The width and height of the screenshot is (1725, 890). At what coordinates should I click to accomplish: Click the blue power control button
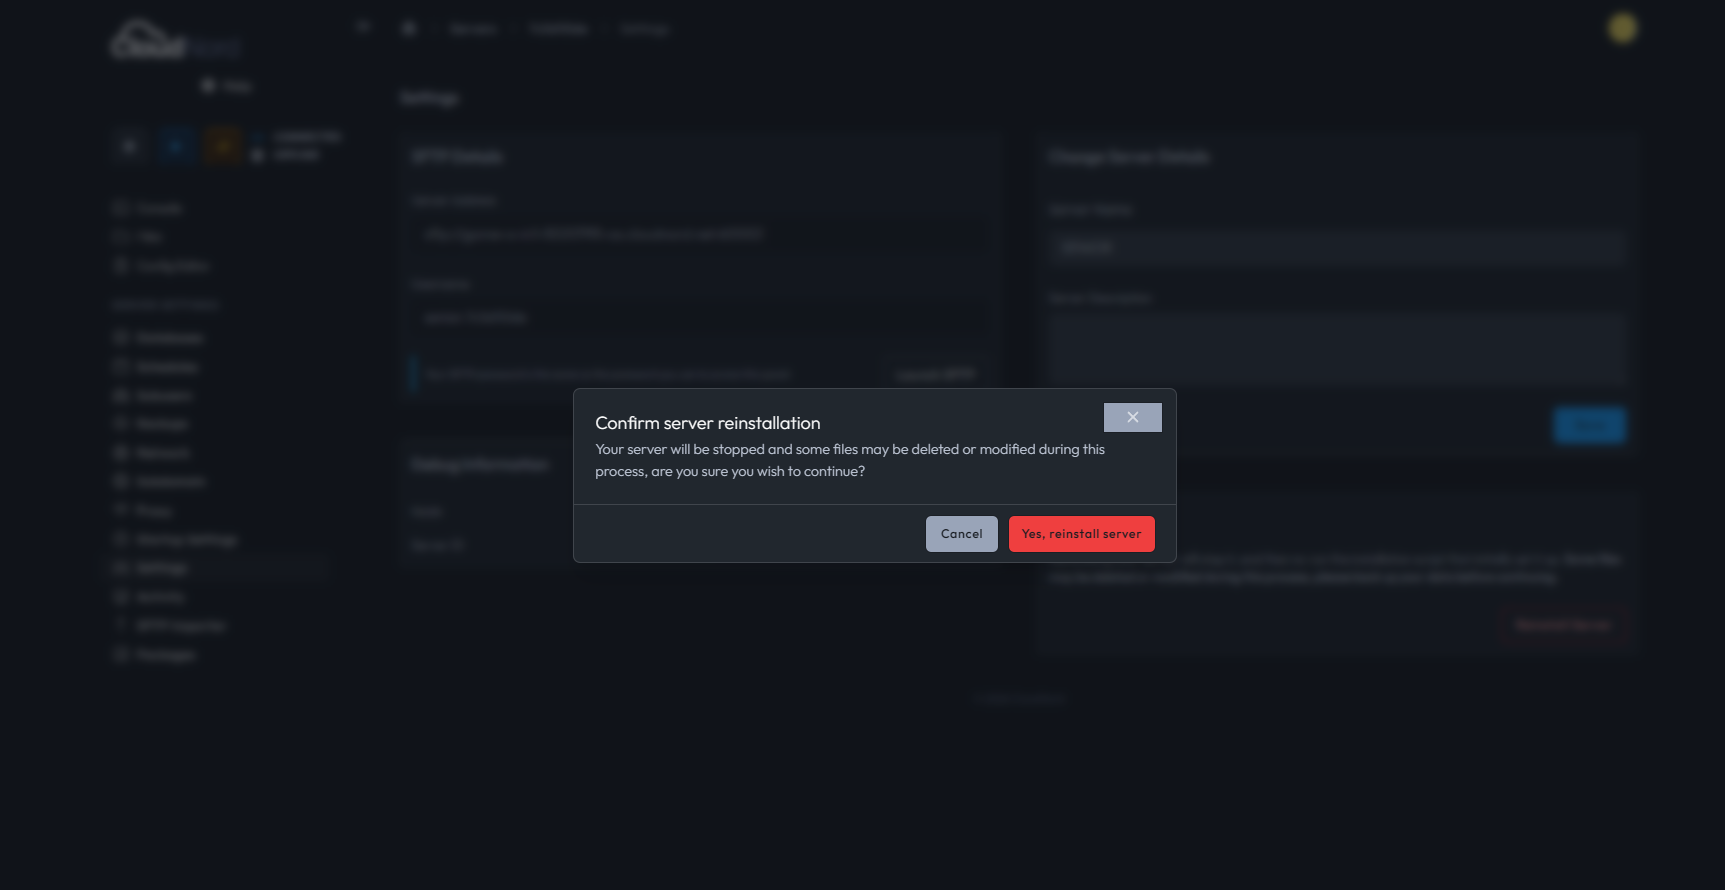176,146
